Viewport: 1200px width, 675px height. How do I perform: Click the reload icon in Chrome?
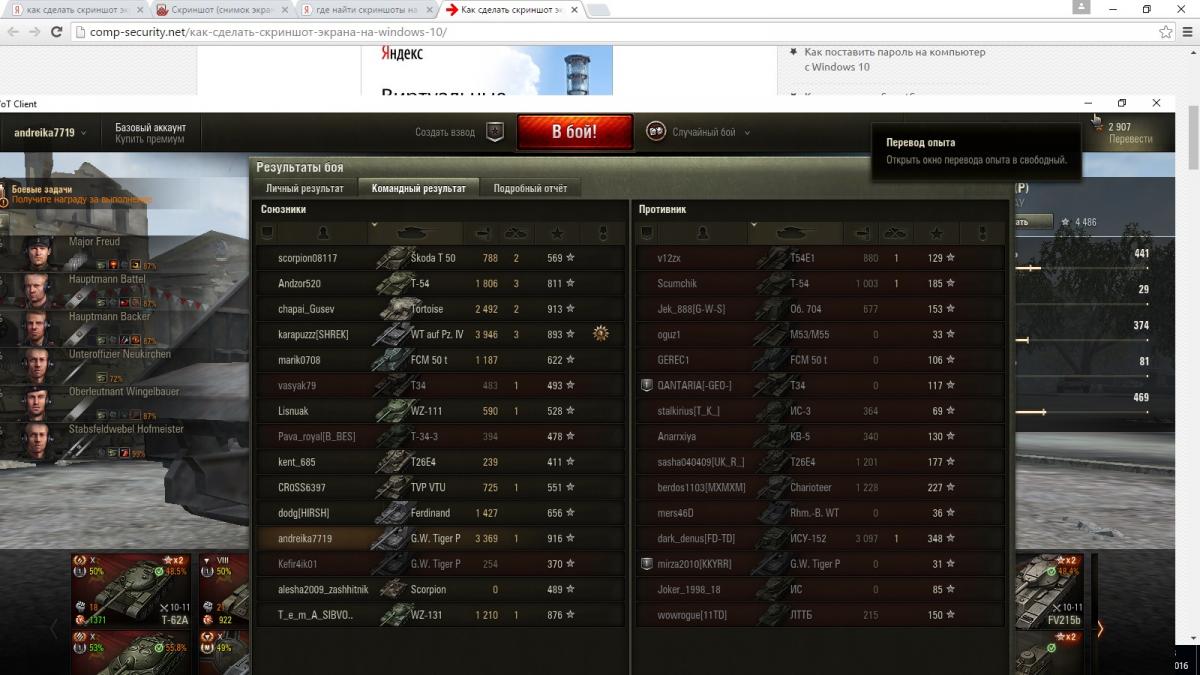coord(59,31)
